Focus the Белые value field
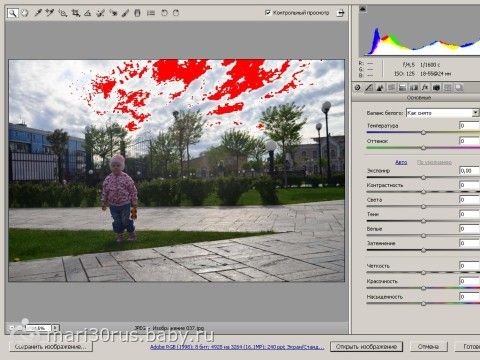 469,229
